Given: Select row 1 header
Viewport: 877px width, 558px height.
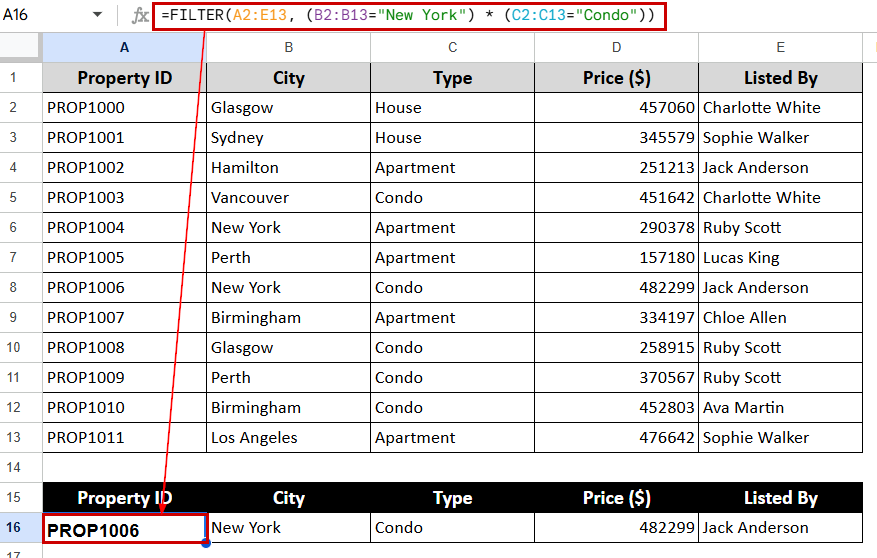Looking at the screenshot, I should click(x=21, y=78).
